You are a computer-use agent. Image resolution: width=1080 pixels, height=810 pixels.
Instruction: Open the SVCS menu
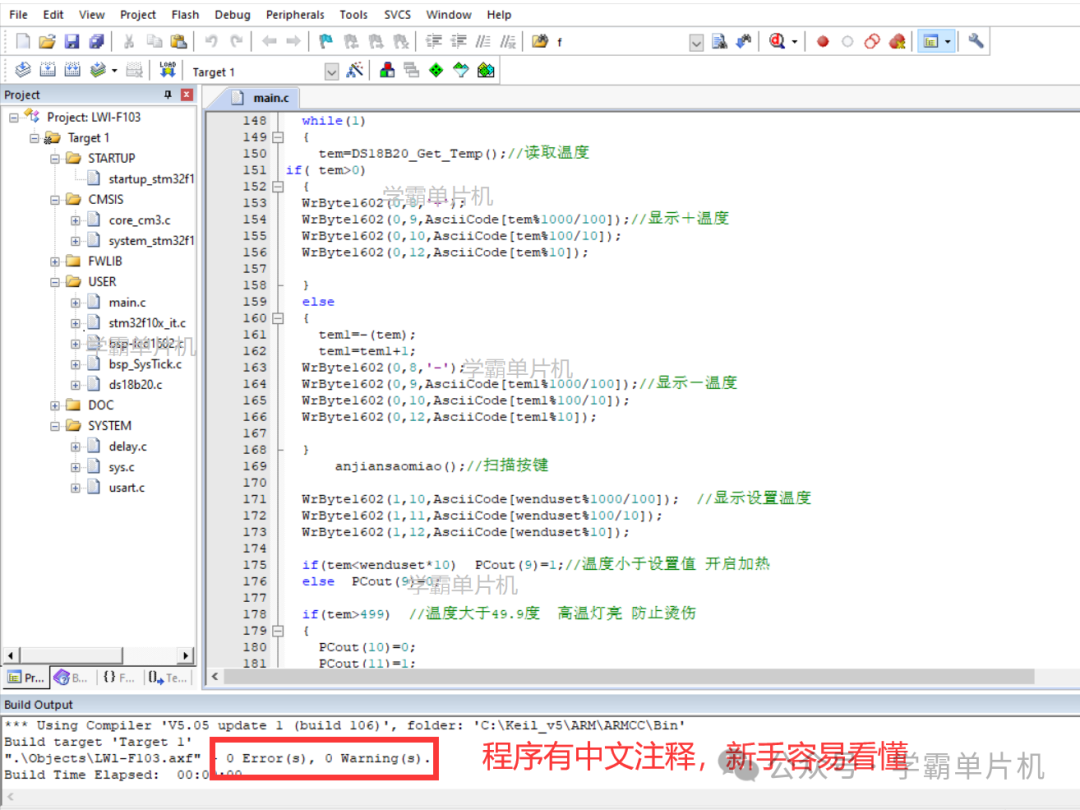tap(397, 14)
